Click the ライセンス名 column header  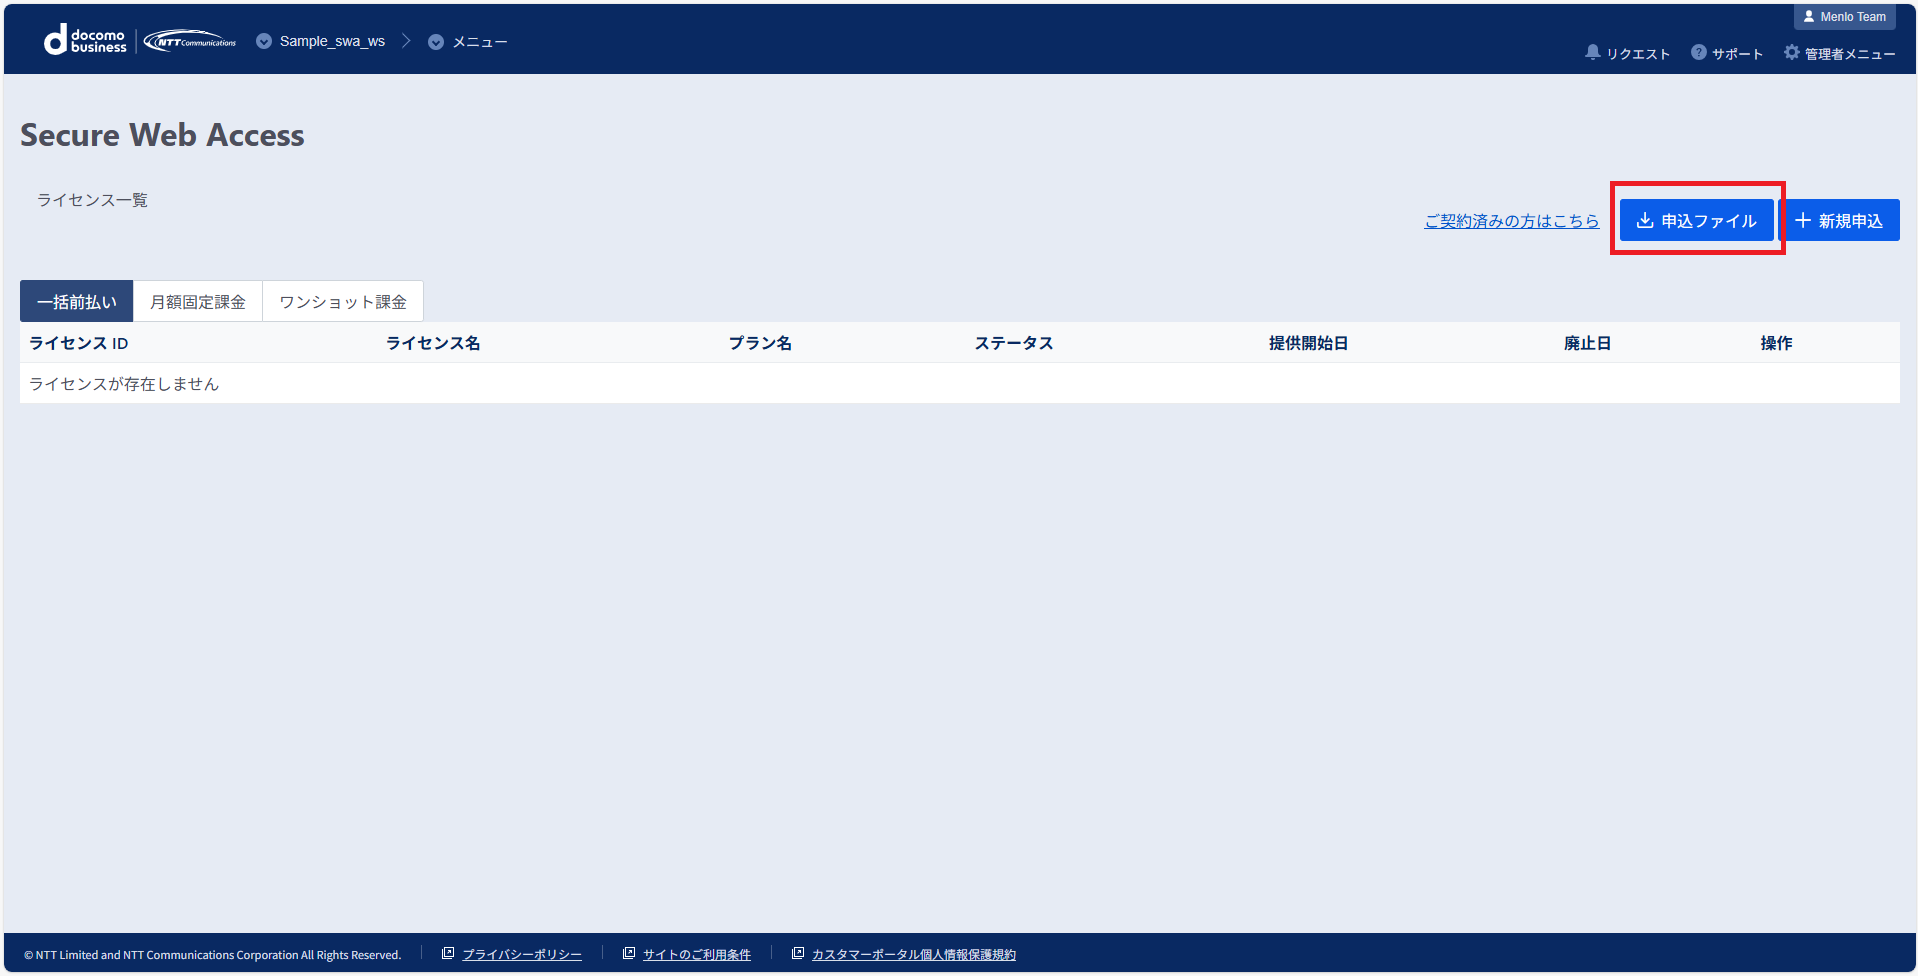pyautogui.click(x=433, y=343)
